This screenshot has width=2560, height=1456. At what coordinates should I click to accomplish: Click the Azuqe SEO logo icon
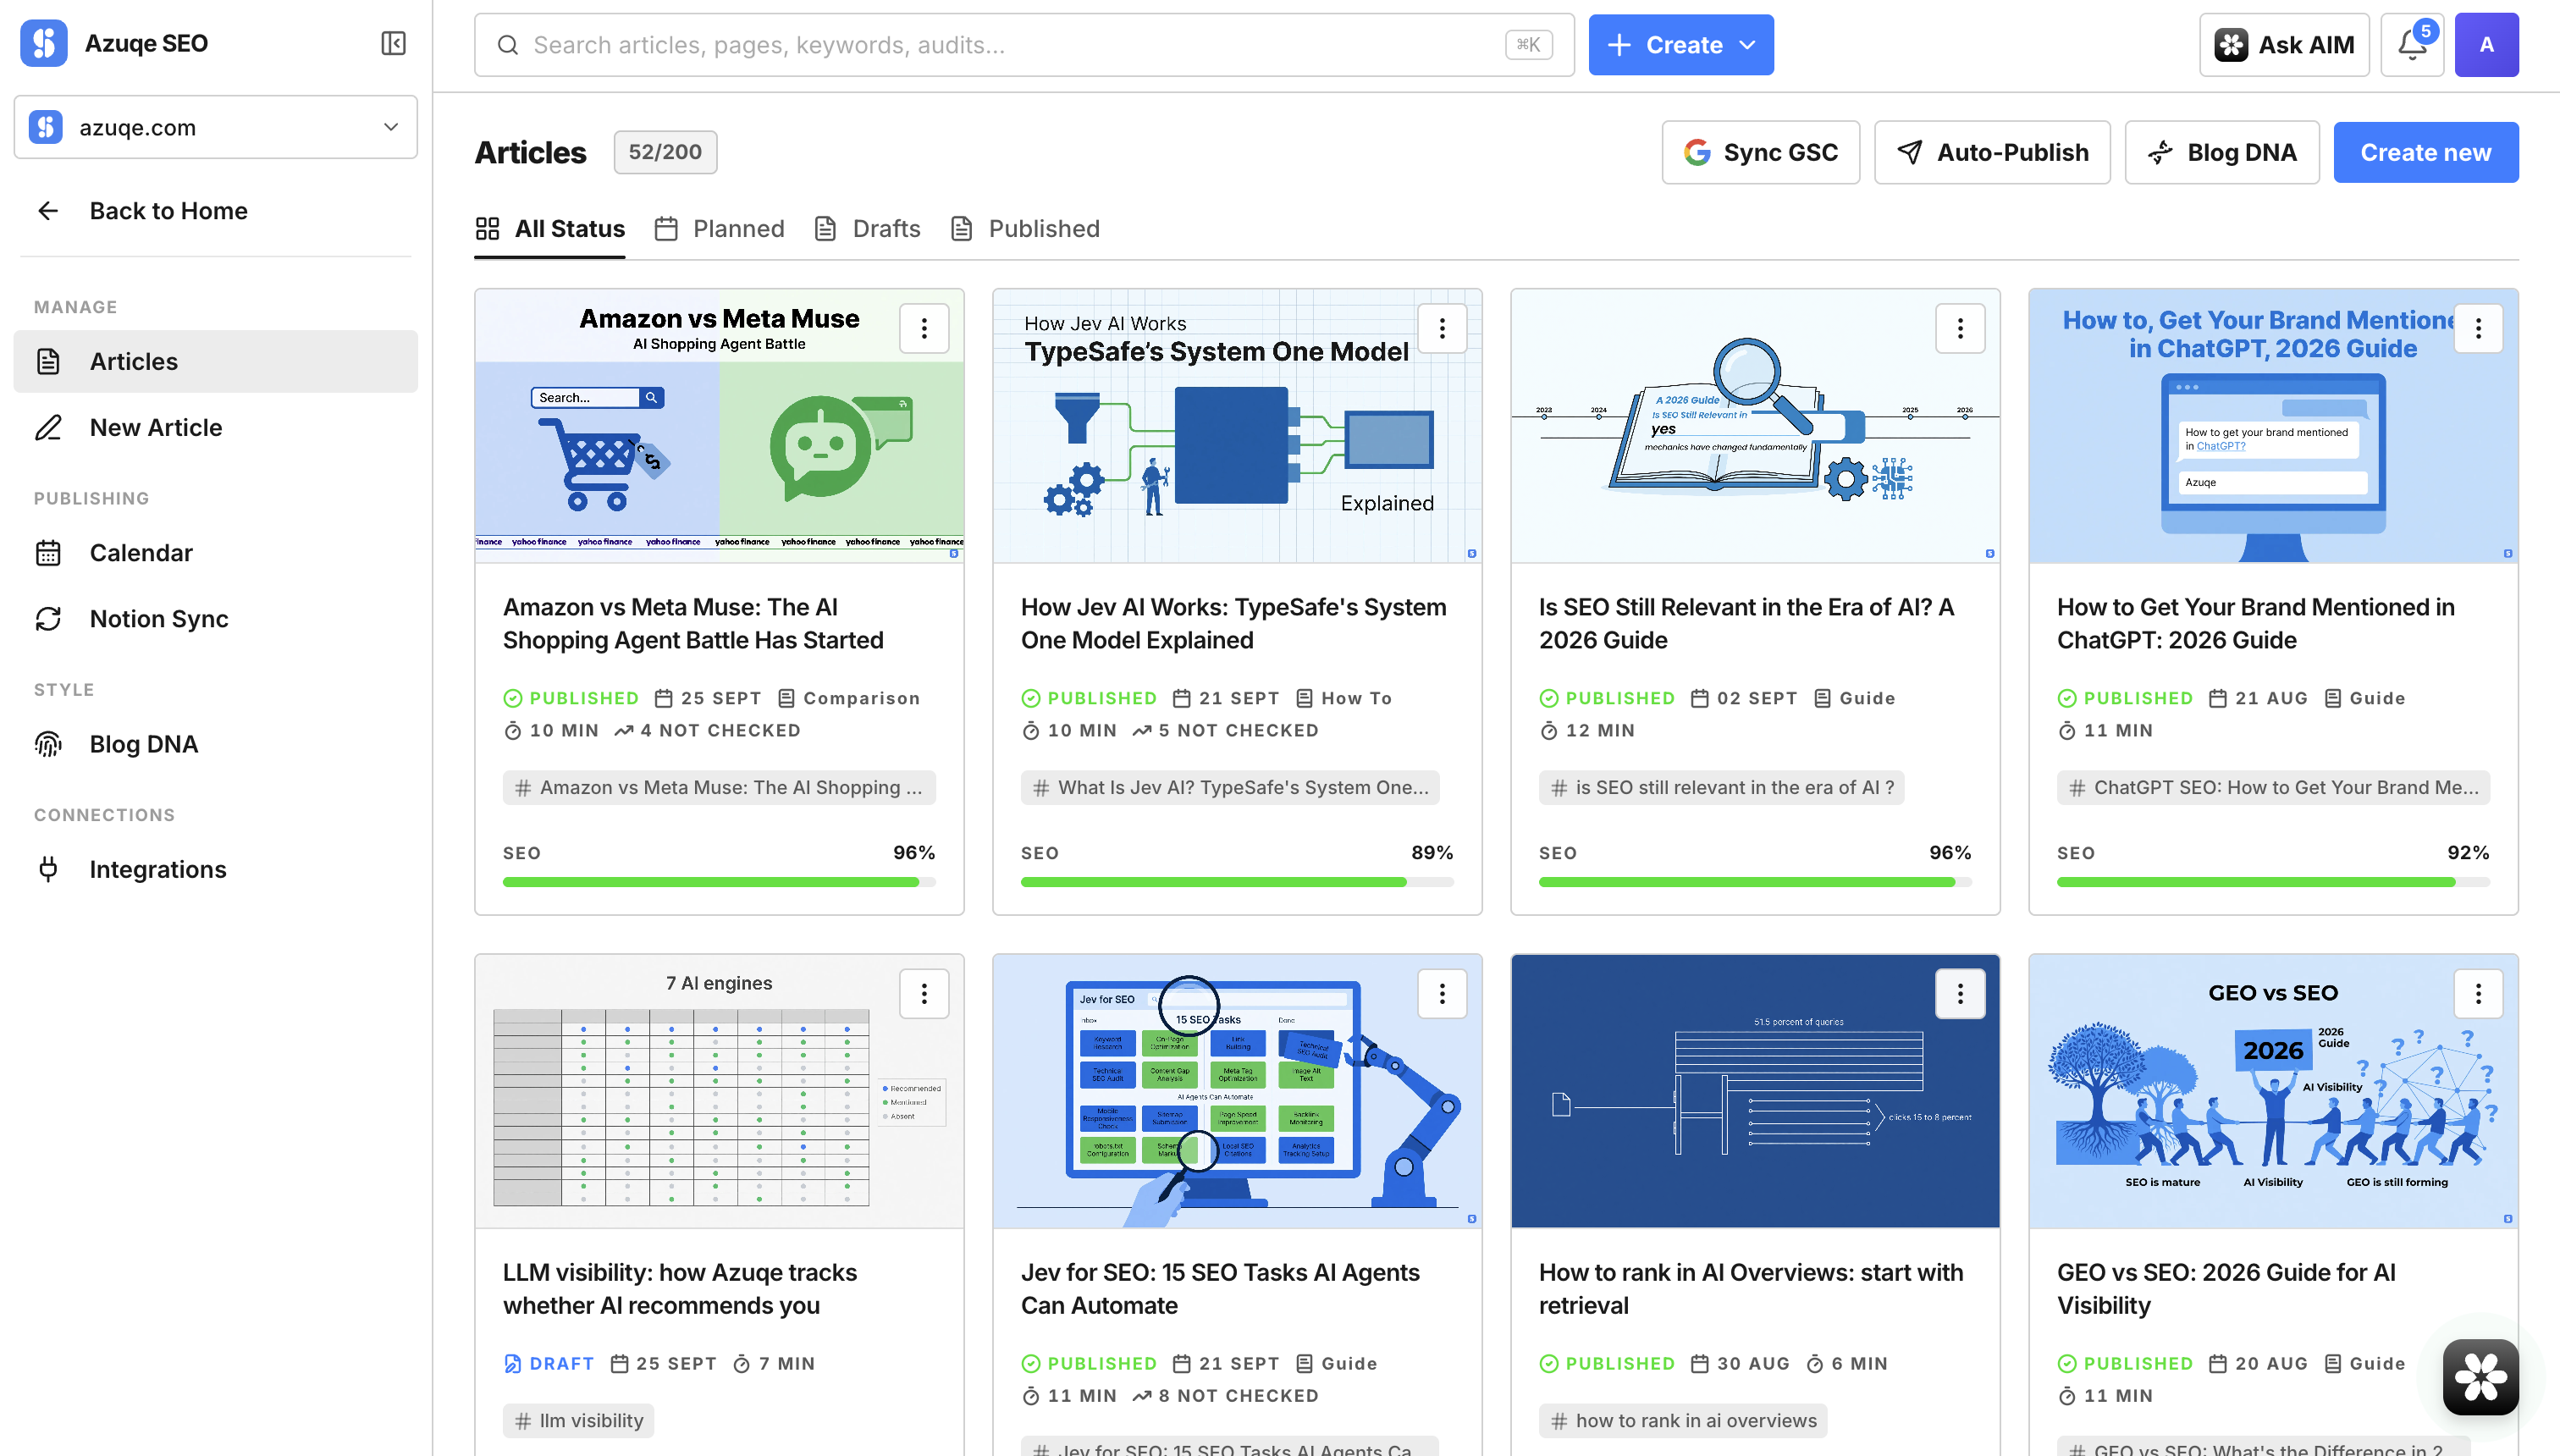(44, 43)
